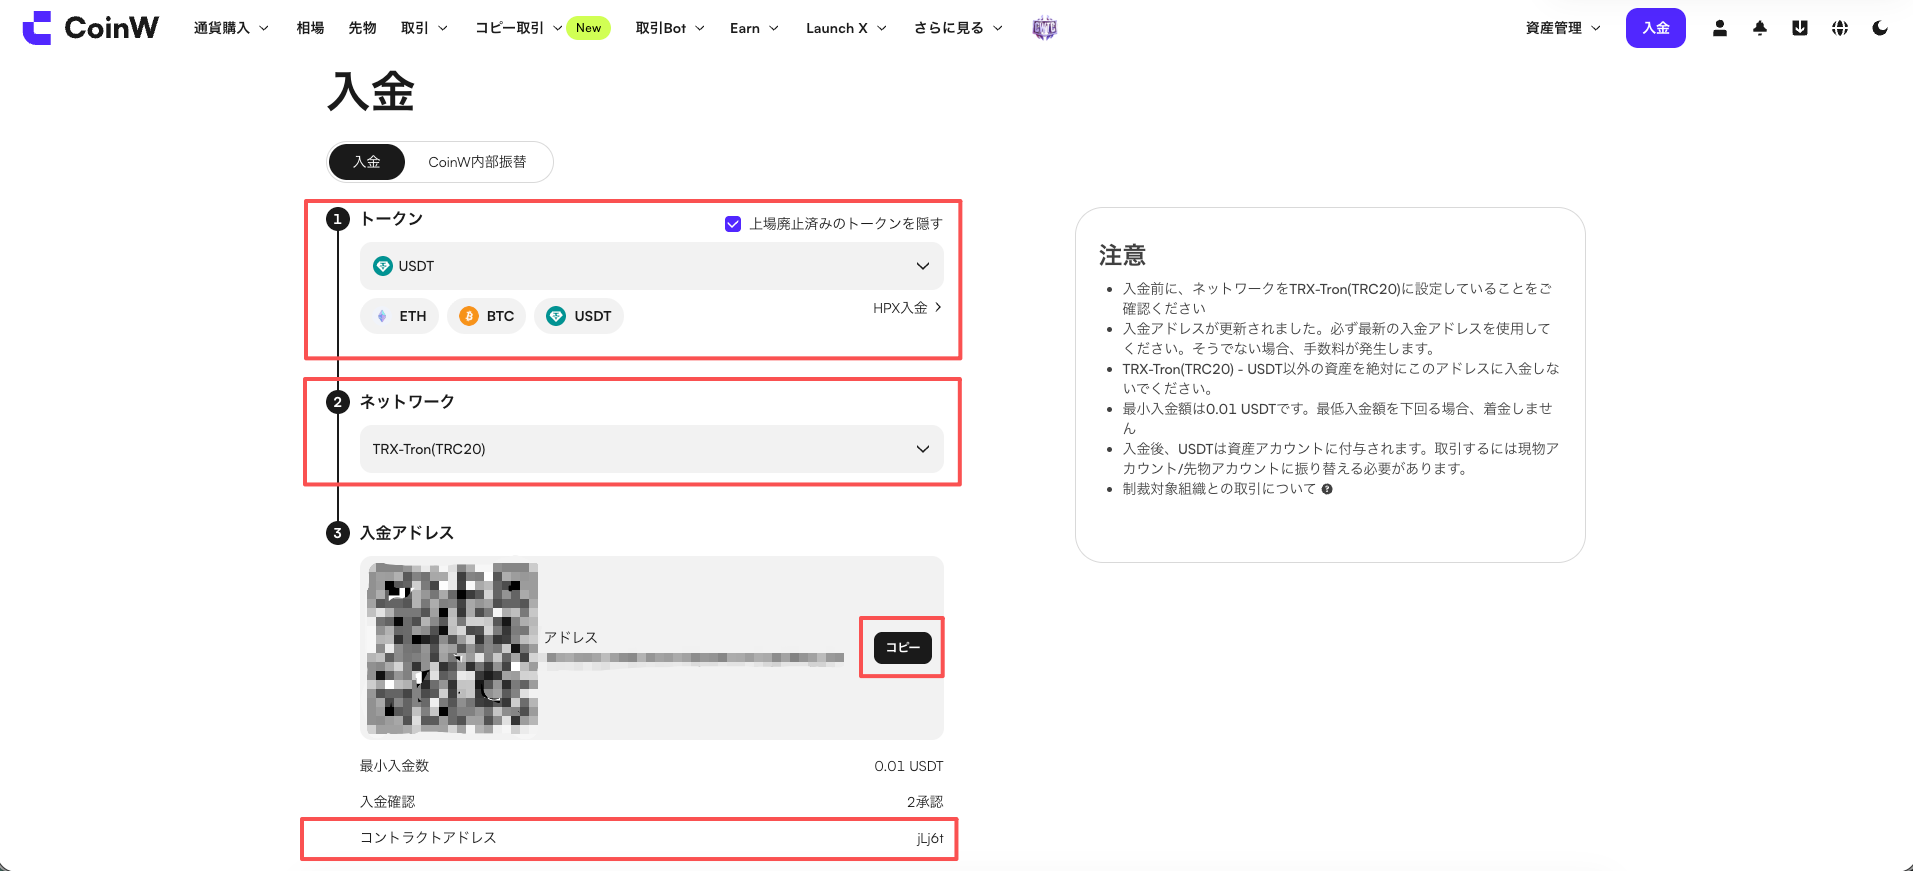Open the notifications bell icon
The image size is (1913, 871).
pyautogui.click(x=1760, y=28)
